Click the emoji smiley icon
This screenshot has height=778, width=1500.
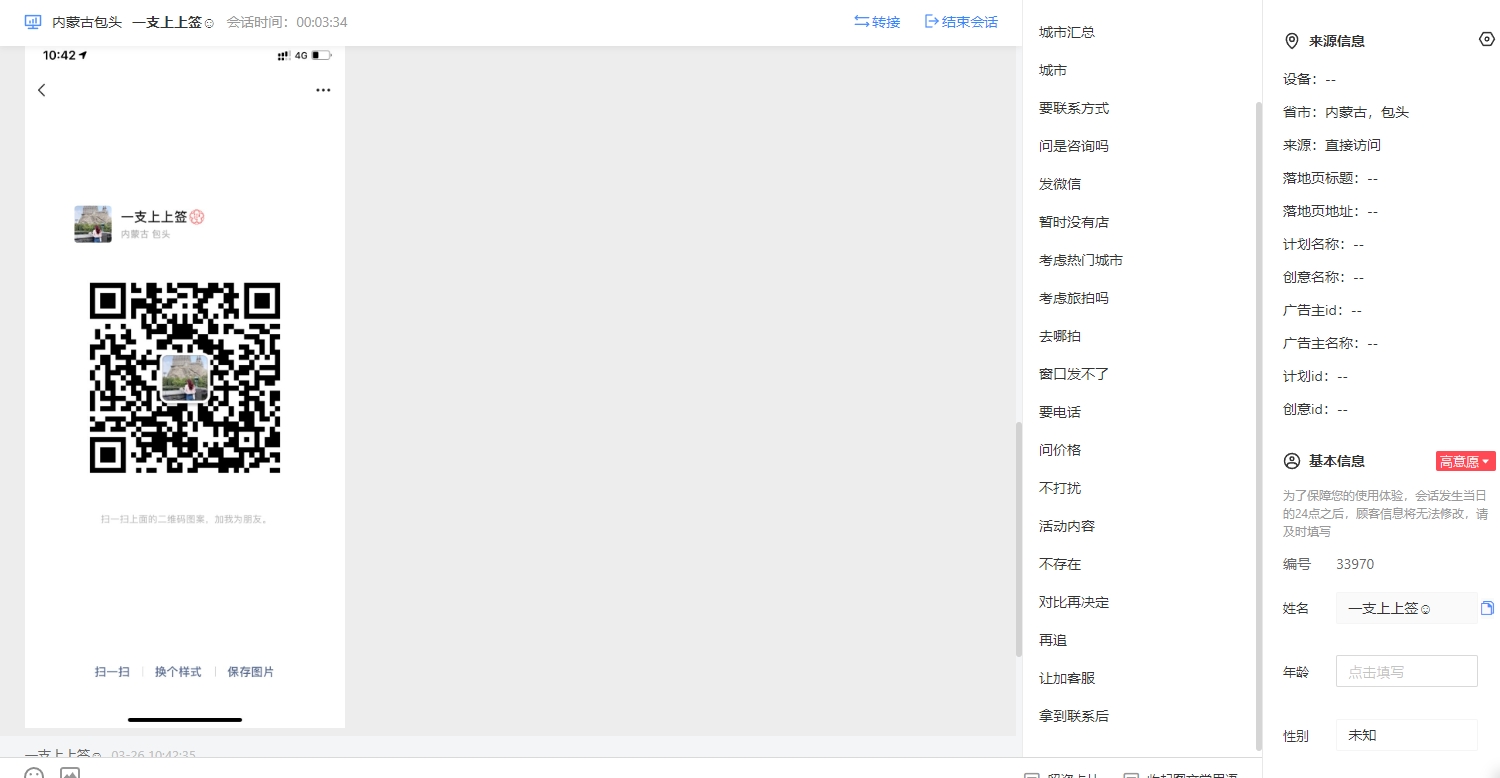[x=35, y=774]
